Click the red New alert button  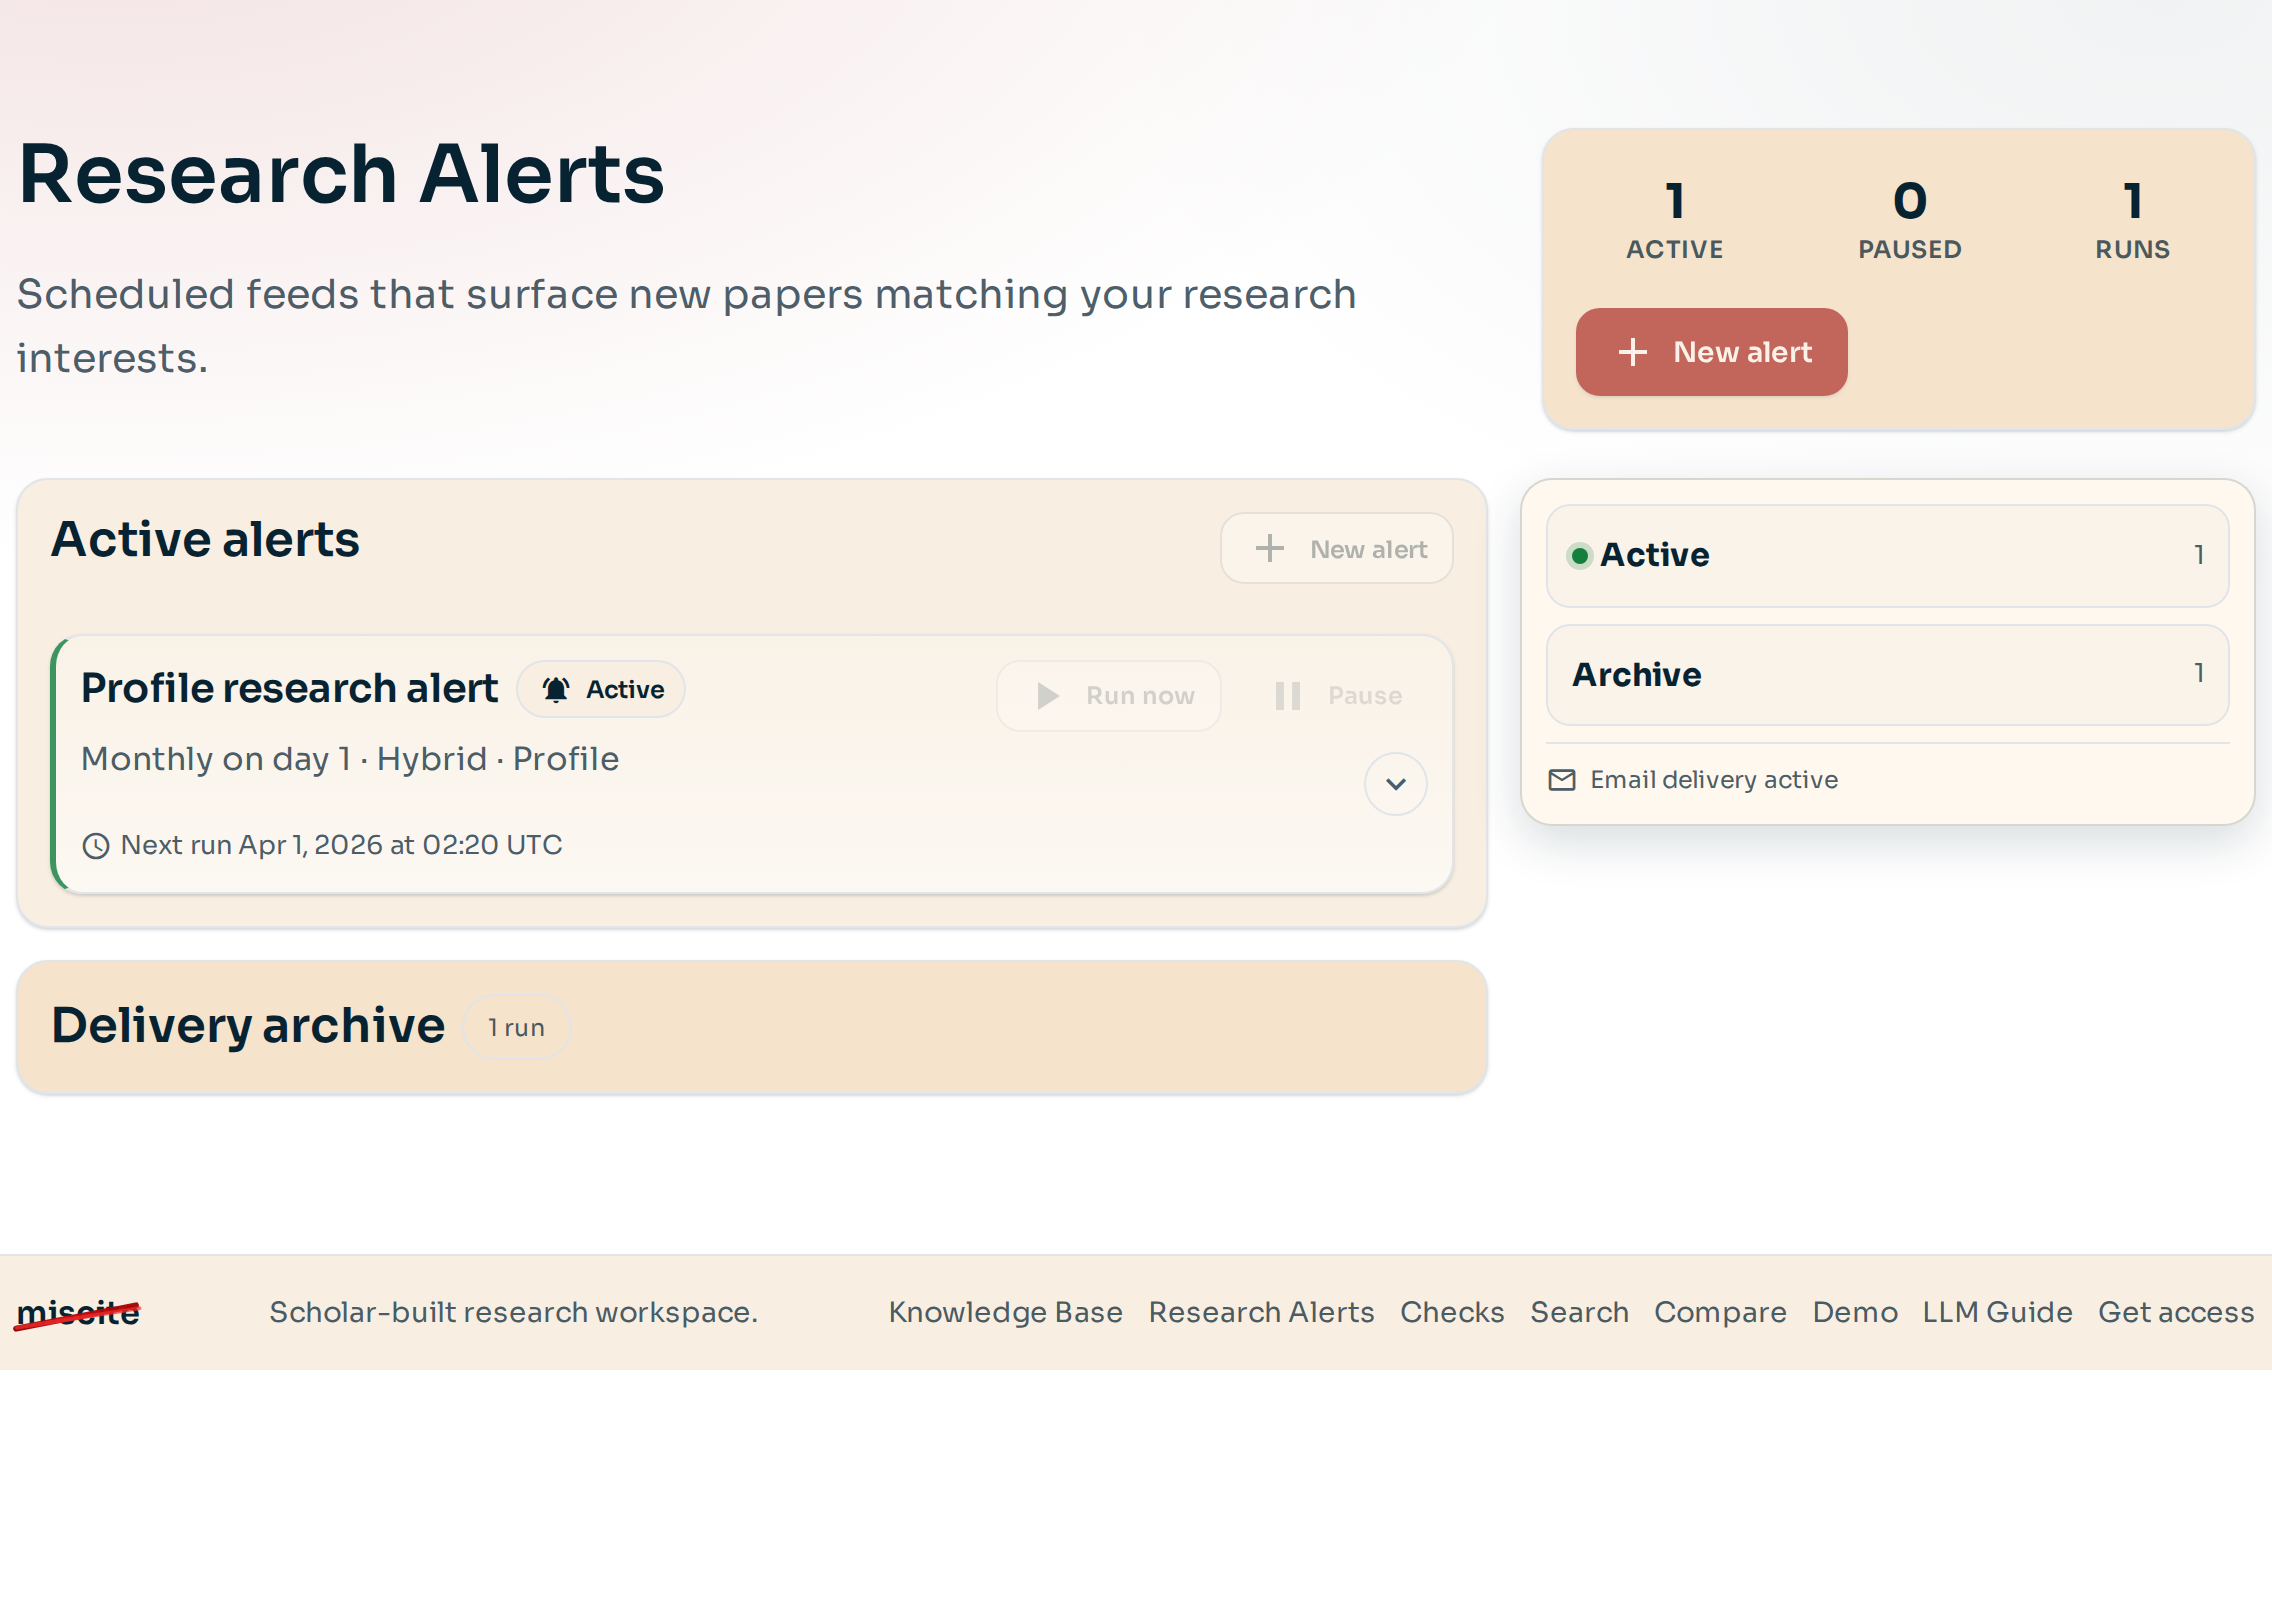click(1711, 352)
